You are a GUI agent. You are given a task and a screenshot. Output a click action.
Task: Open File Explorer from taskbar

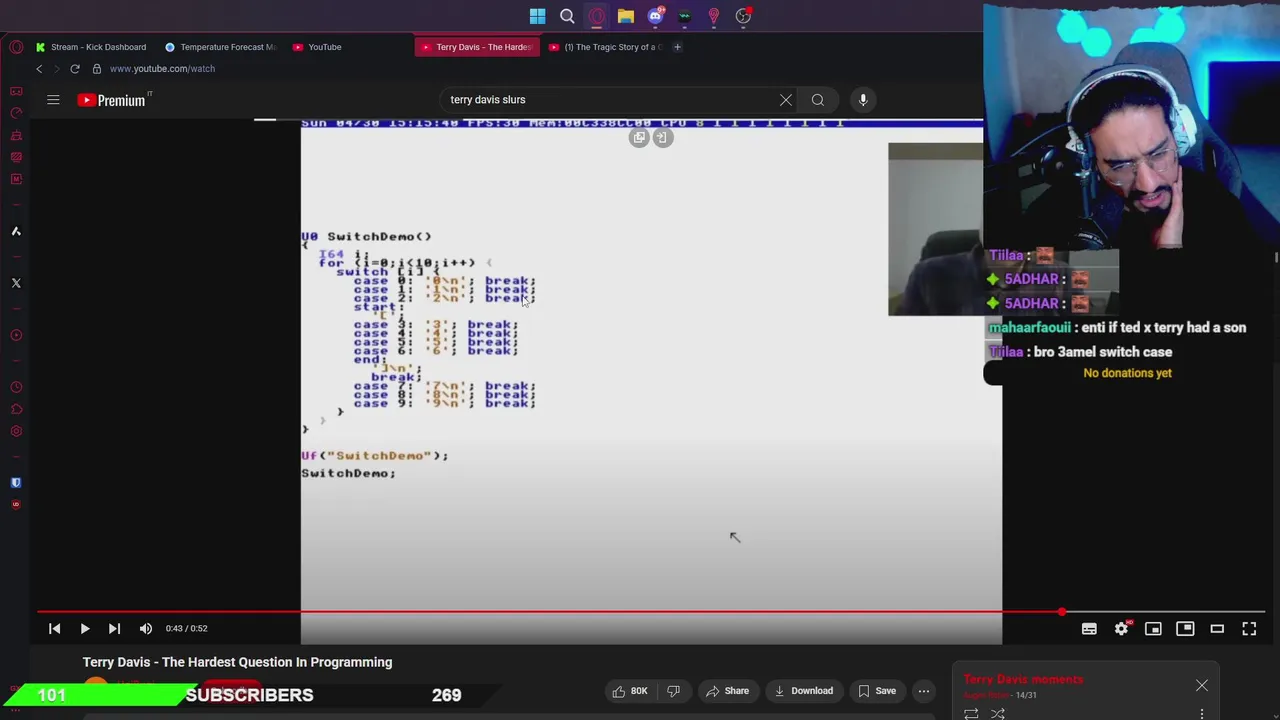coord(625,16)
